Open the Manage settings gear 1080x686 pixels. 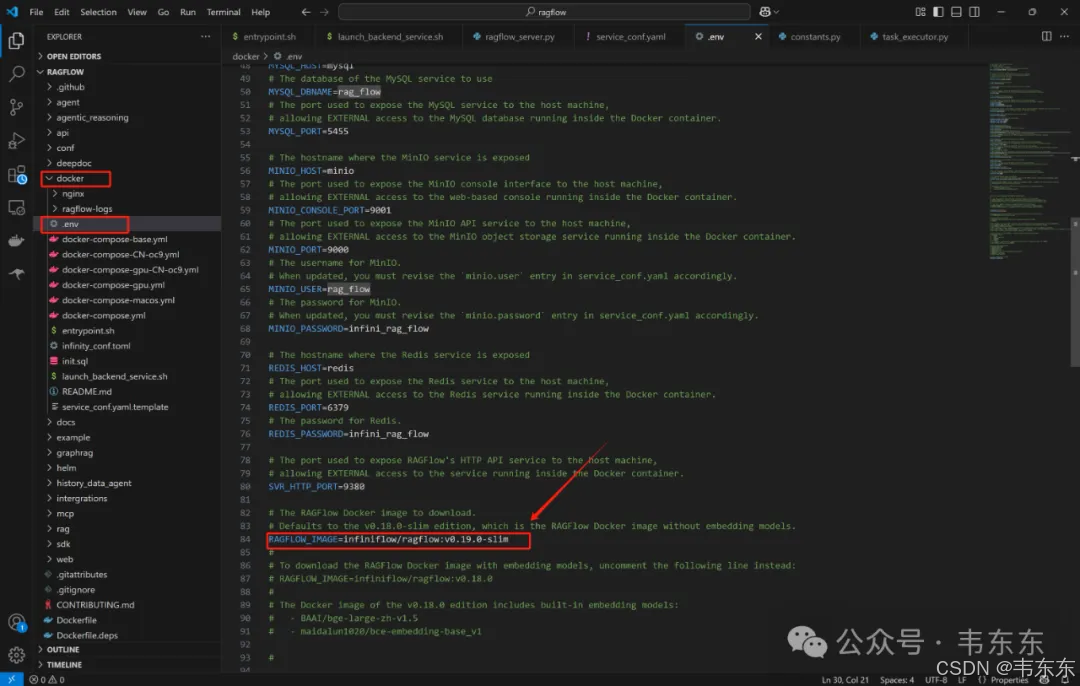click(x=17, y=654)
